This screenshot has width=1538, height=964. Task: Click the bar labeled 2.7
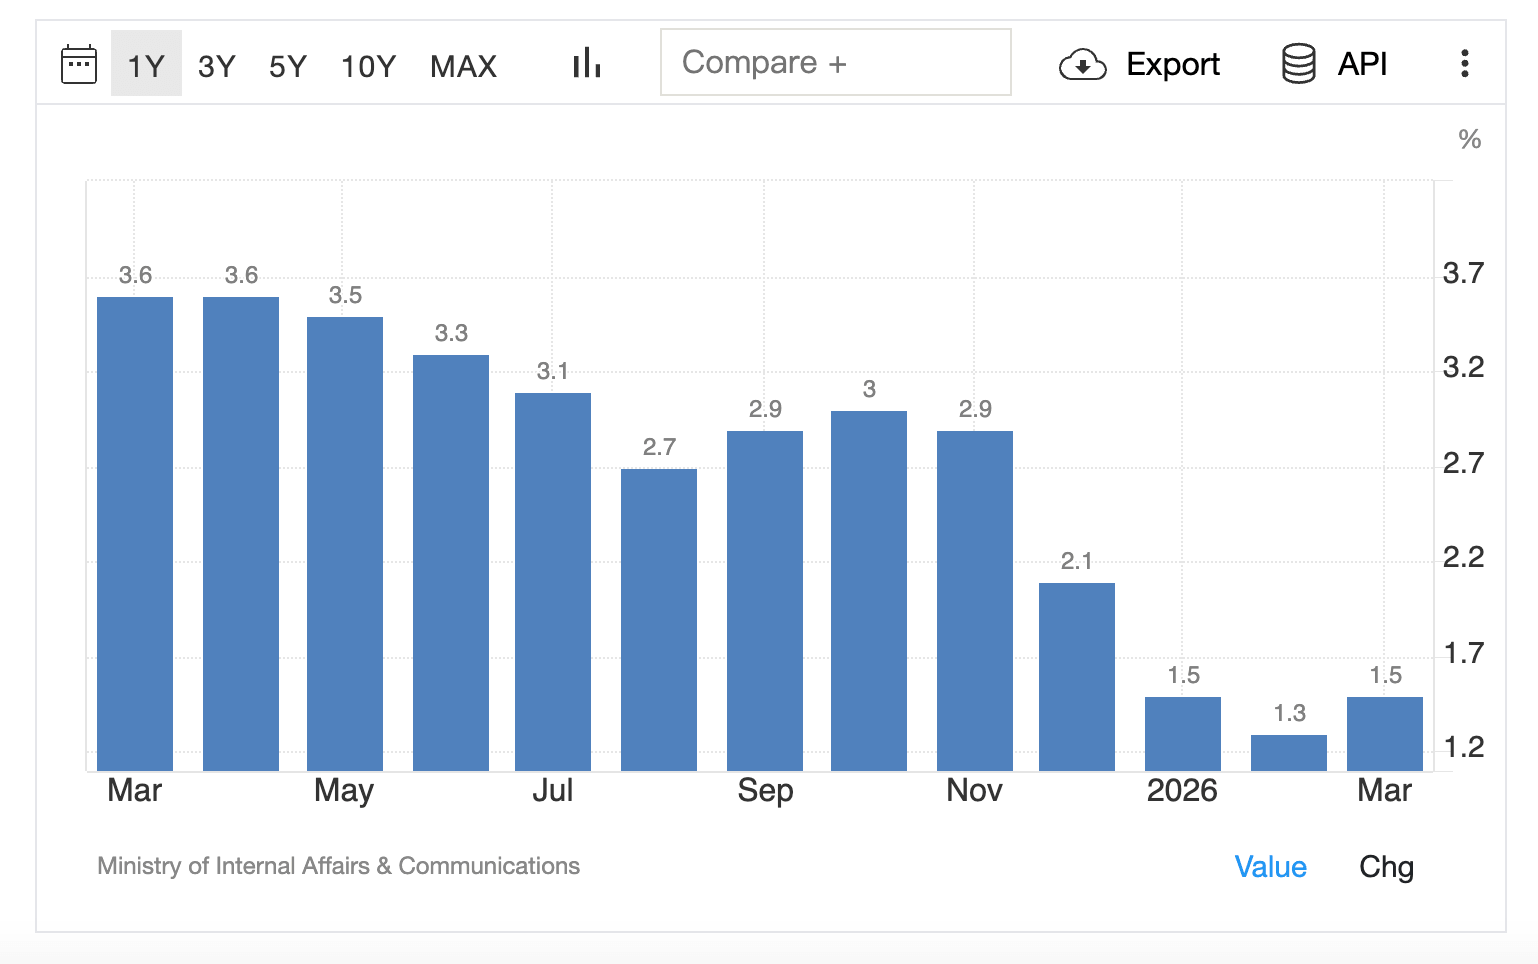[659, 620]
